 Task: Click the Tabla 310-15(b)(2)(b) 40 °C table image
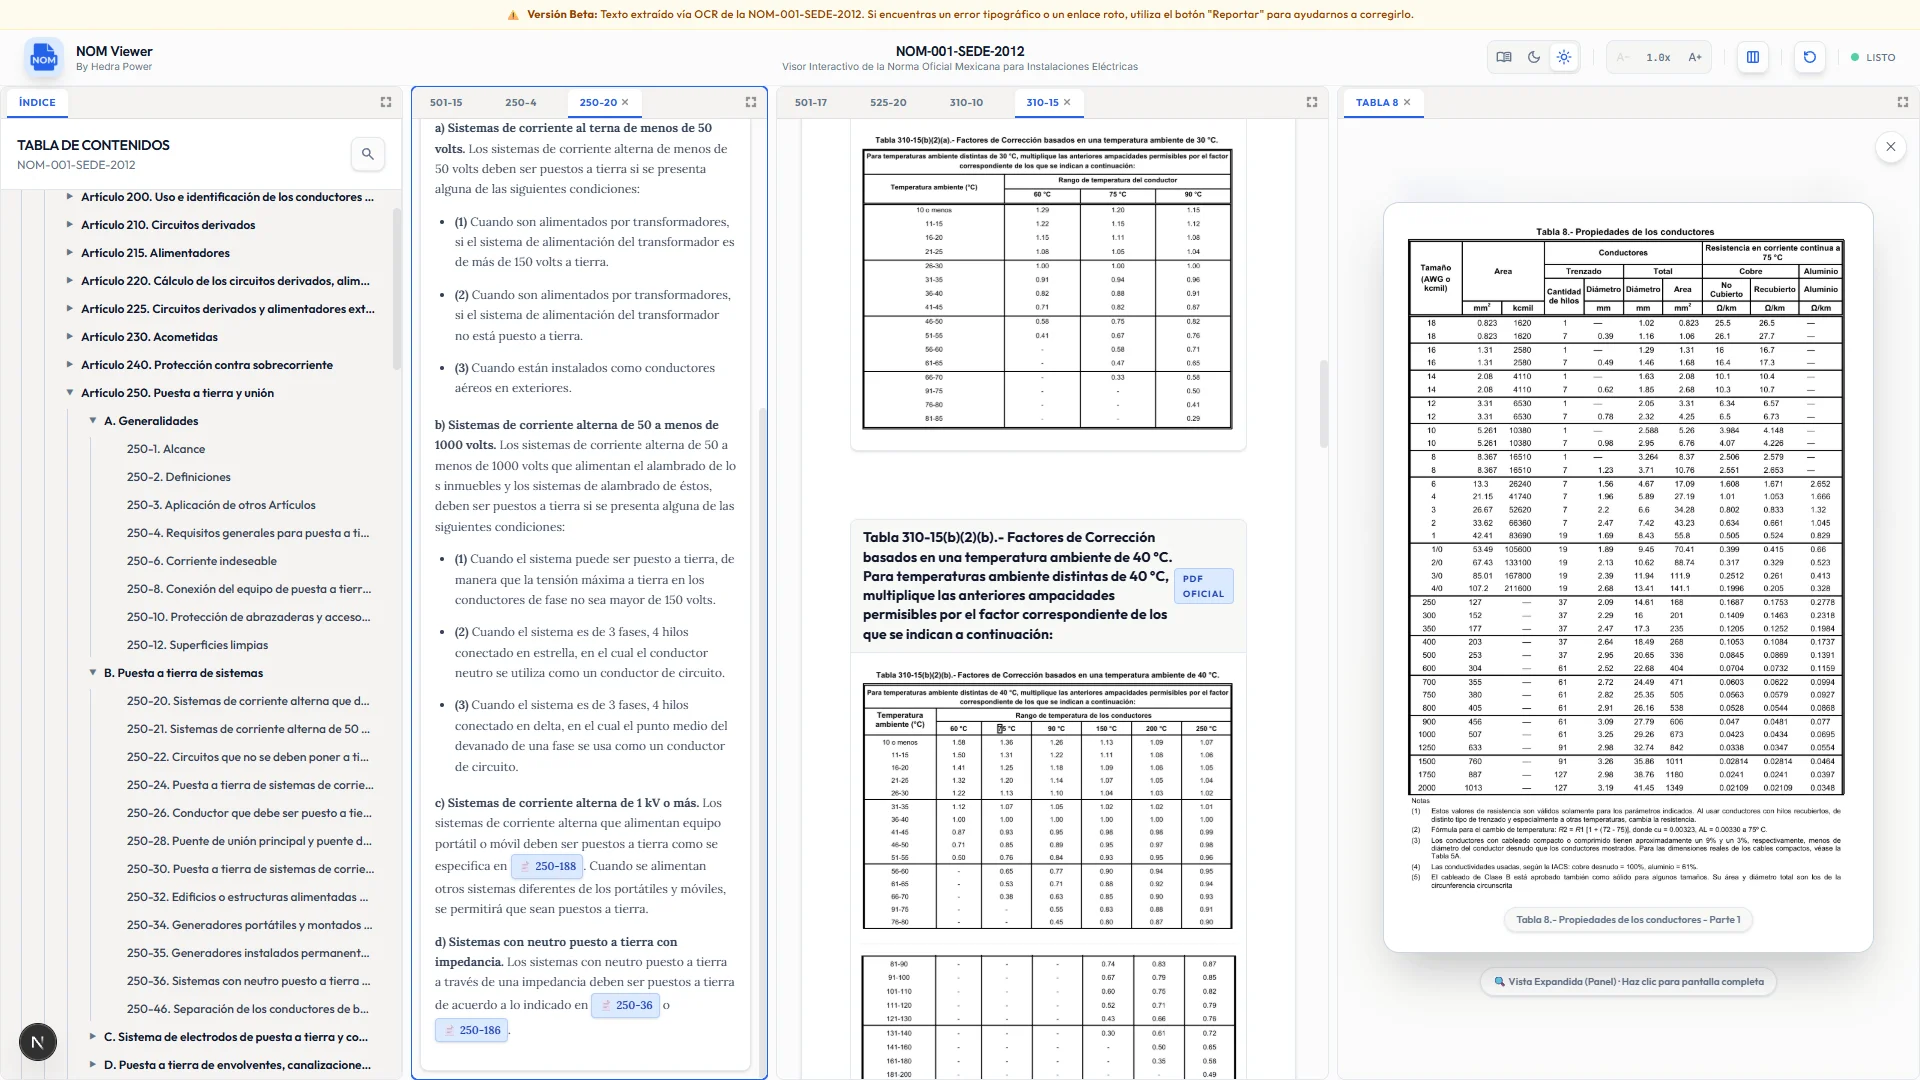[1047, 800]
